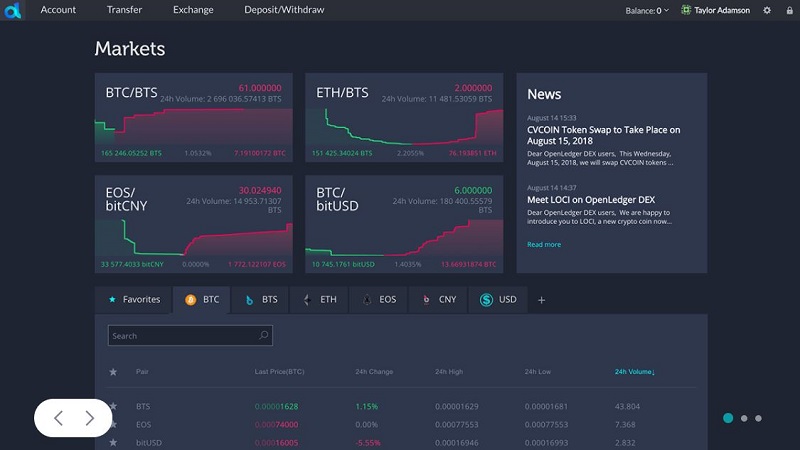Click the search magnifier icon
The height and width of the screenshot is (450, 800).
pos(263,335)
